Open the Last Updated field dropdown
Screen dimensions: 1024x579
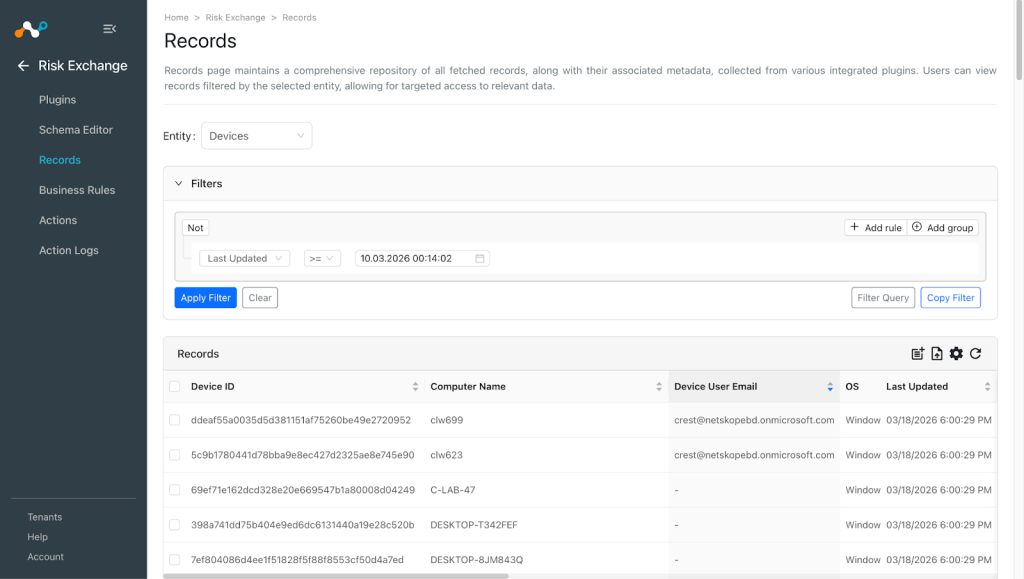click(244, 258)
